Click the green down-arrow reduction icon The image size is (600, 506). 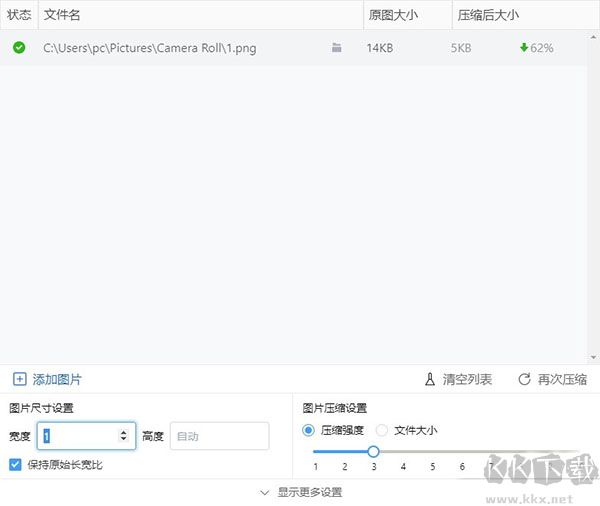524,48
